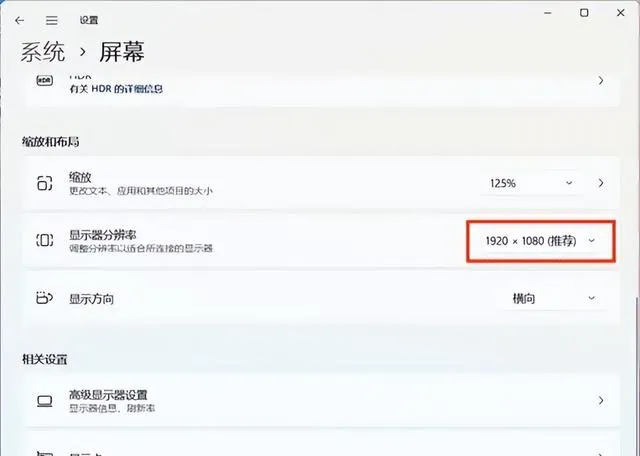The image size is (640, 456).
Task: Open the HDR details chevron
Action: tap(601, 81)
